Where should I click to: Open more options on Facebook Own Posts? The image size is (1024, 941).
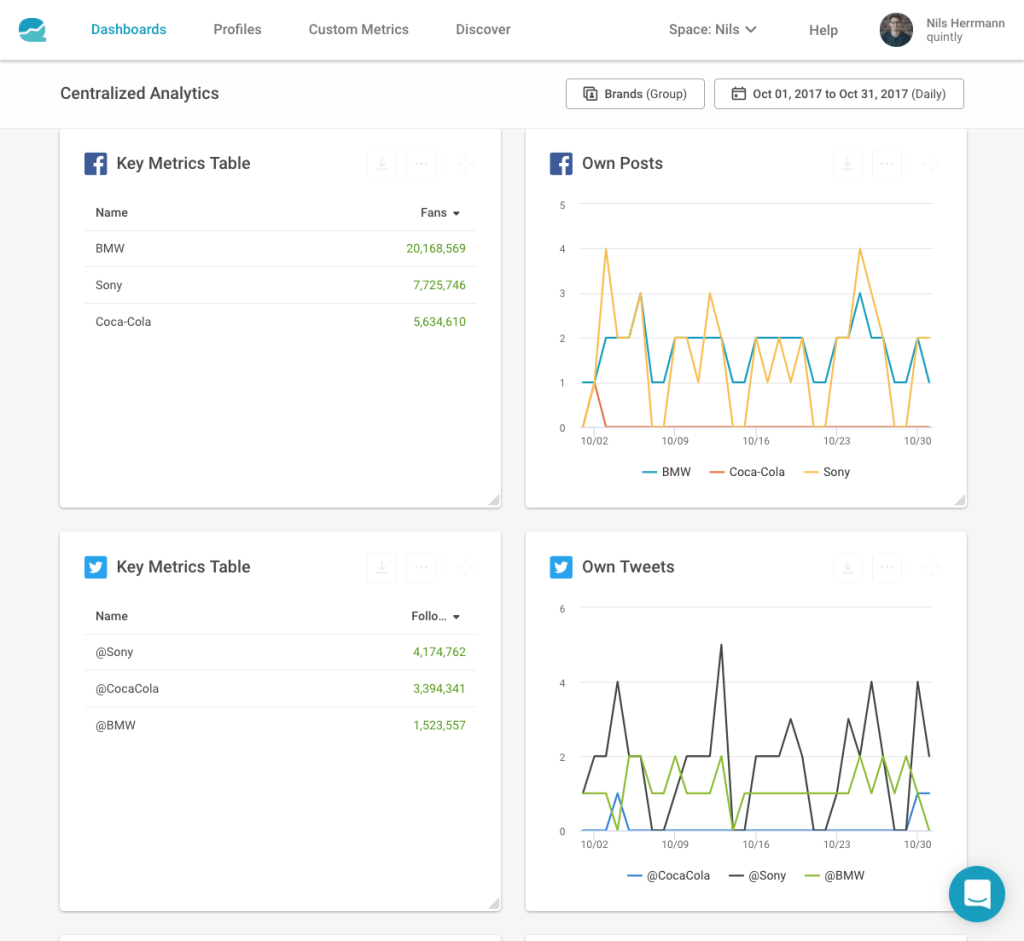click(887, 164)
